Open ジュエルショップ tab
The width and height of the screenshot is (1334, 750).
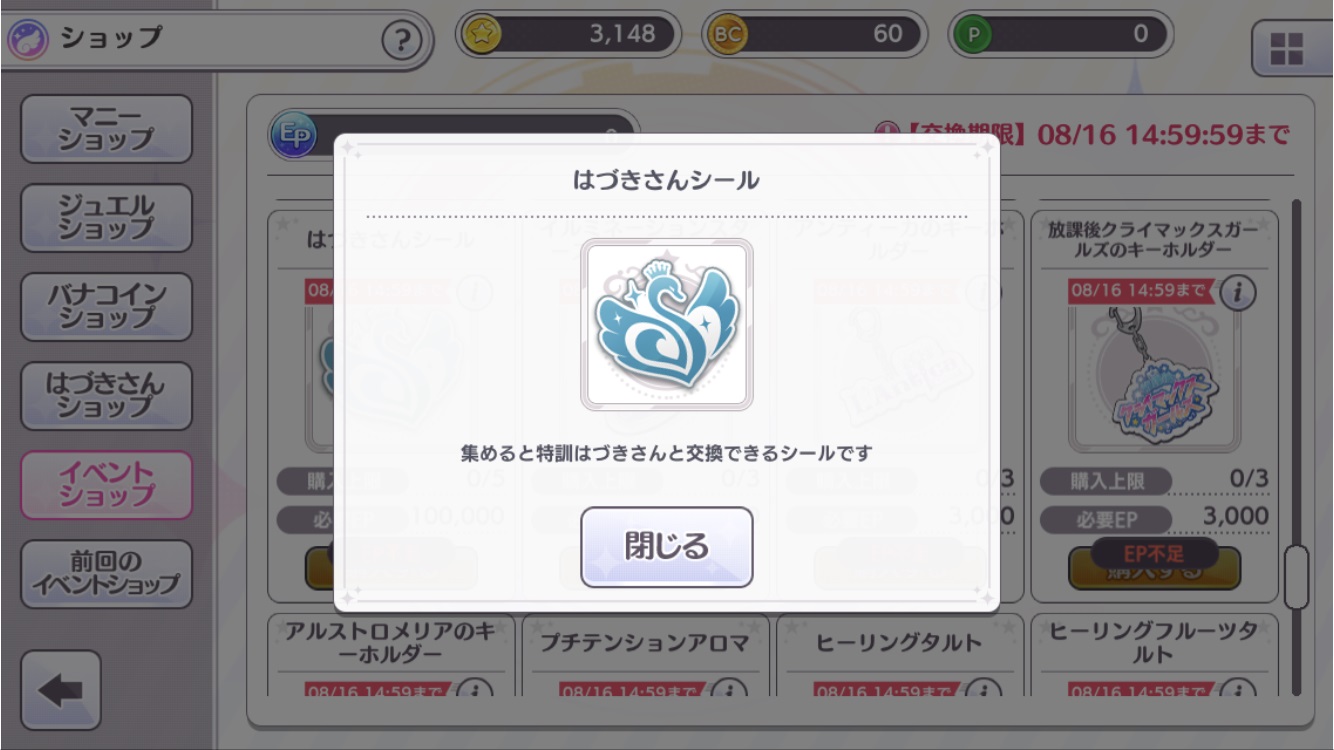pyautogui.click(x=106, y=218)
